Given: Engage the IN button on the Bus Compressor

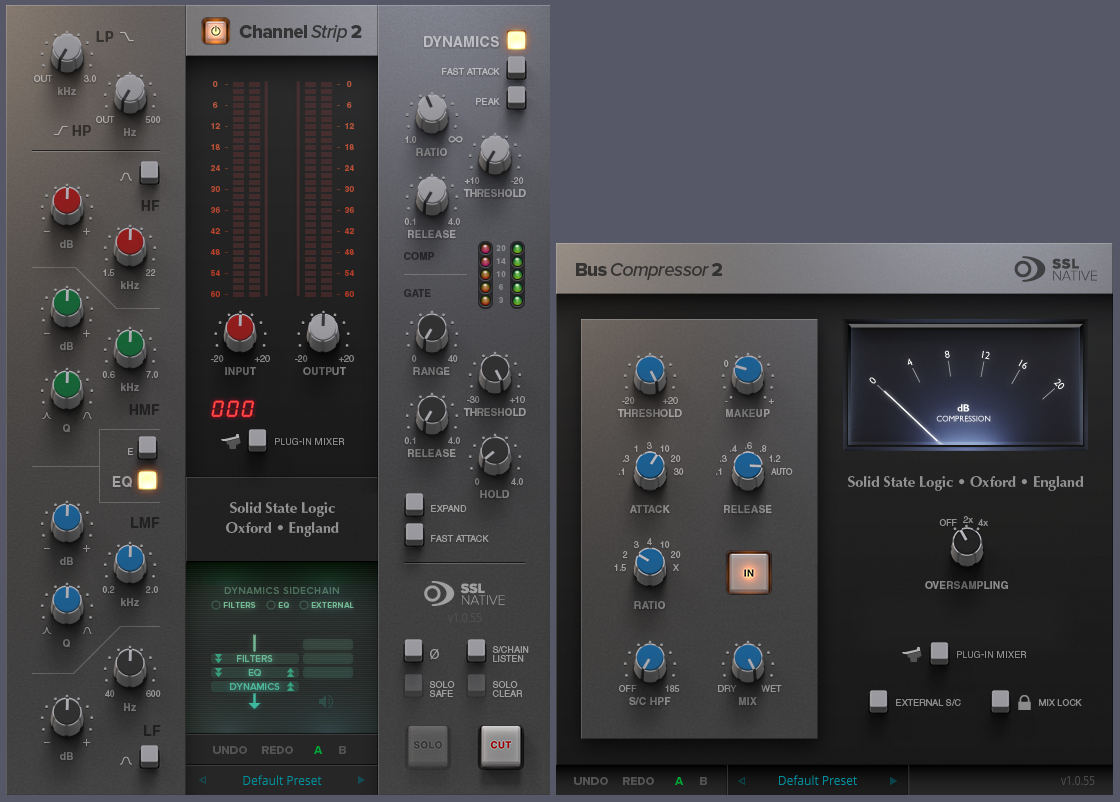Looking at the screenshot, I should coord(748,572).
